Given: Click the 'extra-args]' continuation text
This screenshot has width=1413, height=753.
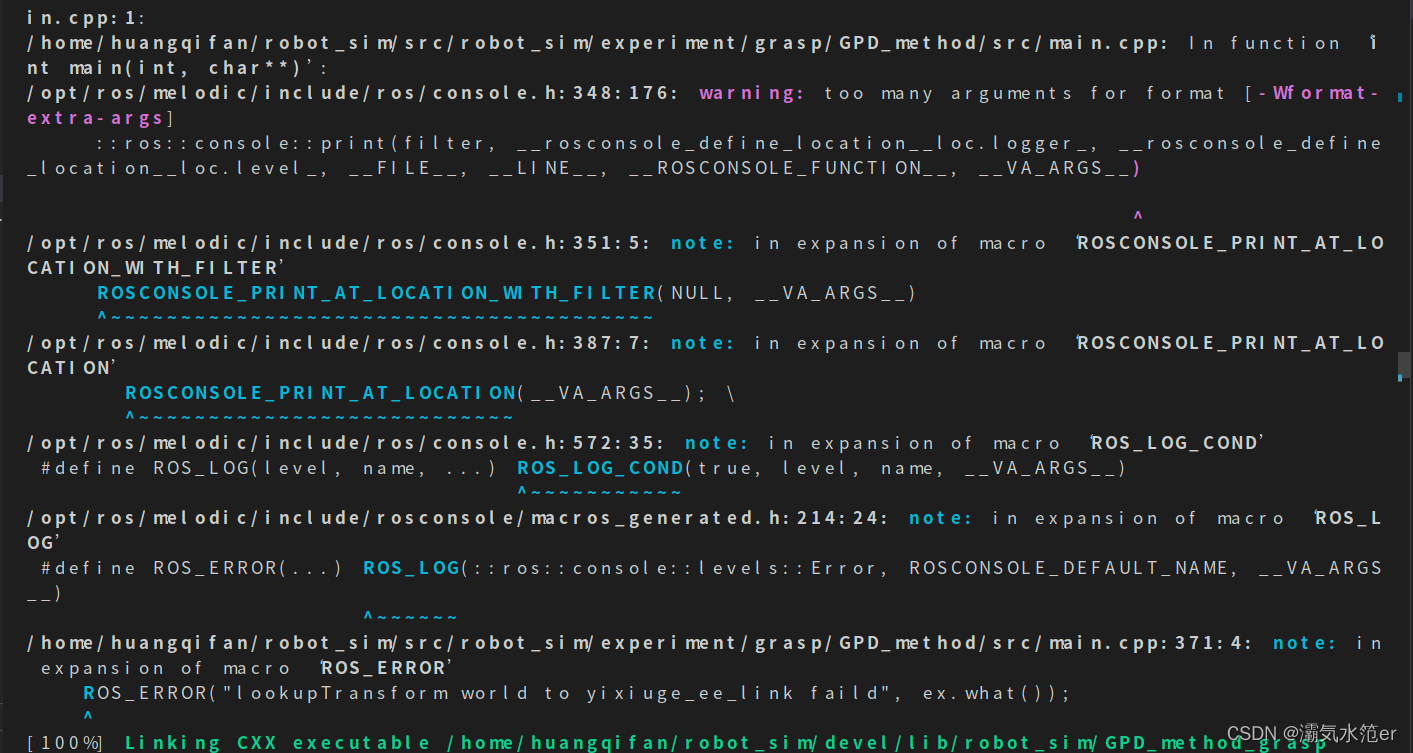Looking at the screenshot, I should click(101, 118).
